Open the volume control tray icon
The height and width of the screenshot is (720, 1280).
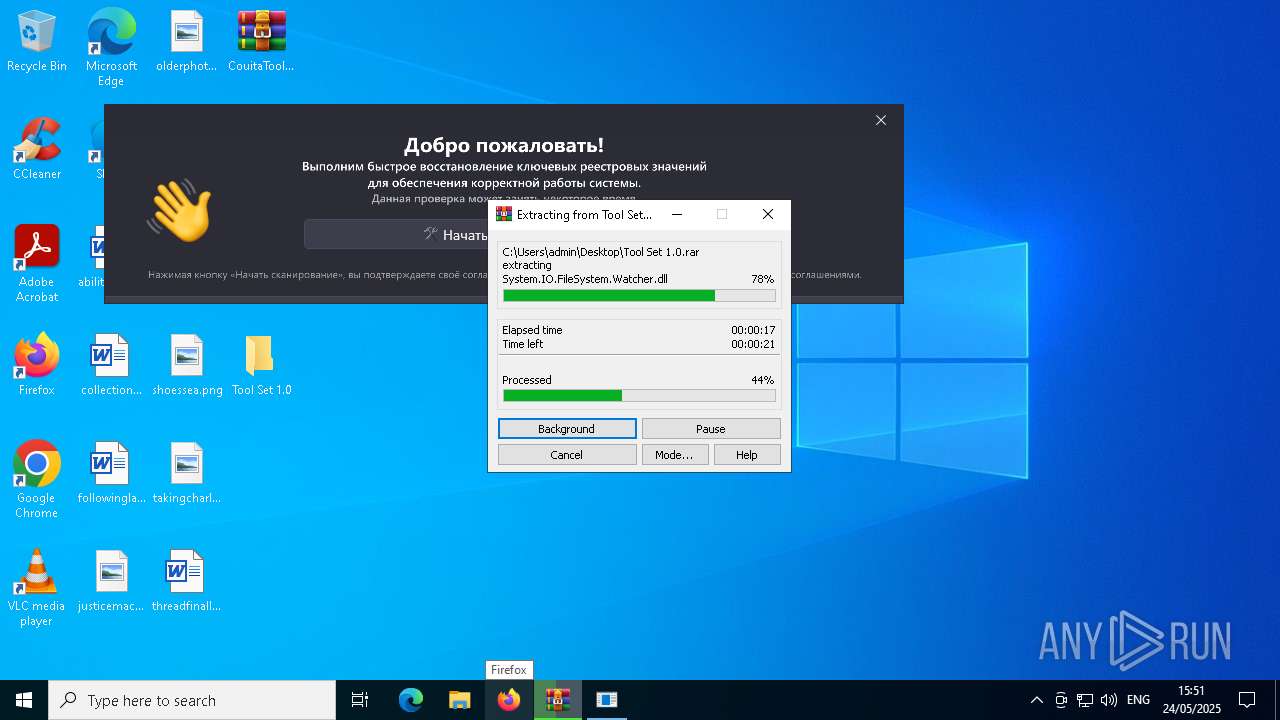click(x=1109, y=700)
